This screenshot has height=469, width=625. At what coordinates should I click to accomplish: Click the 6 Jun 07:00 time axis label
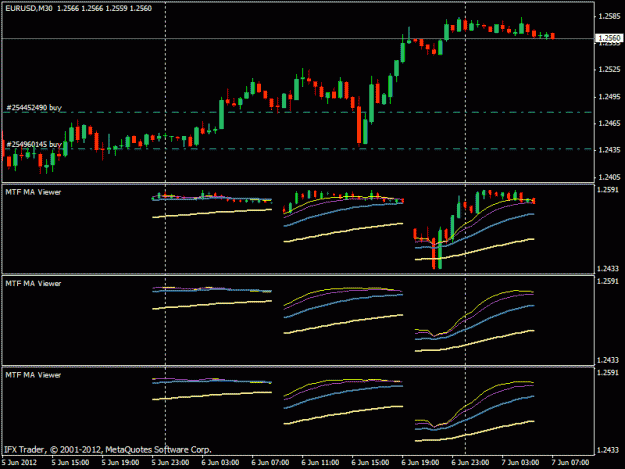click(270, 463)
